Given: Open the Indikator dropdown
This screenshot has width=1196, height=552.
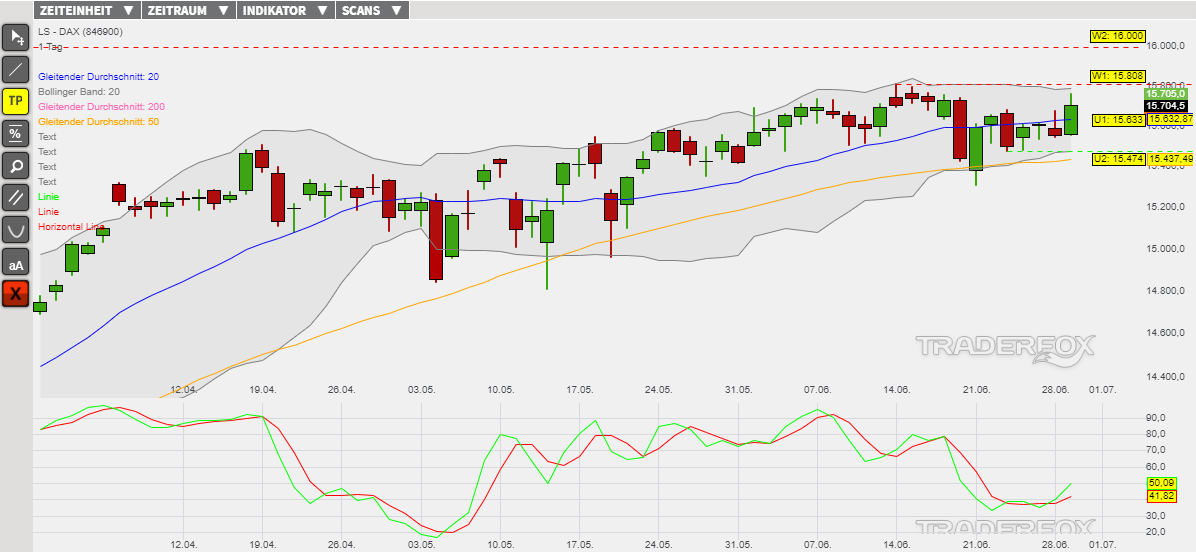Looking at the screenshot, I should coord(285,10).
